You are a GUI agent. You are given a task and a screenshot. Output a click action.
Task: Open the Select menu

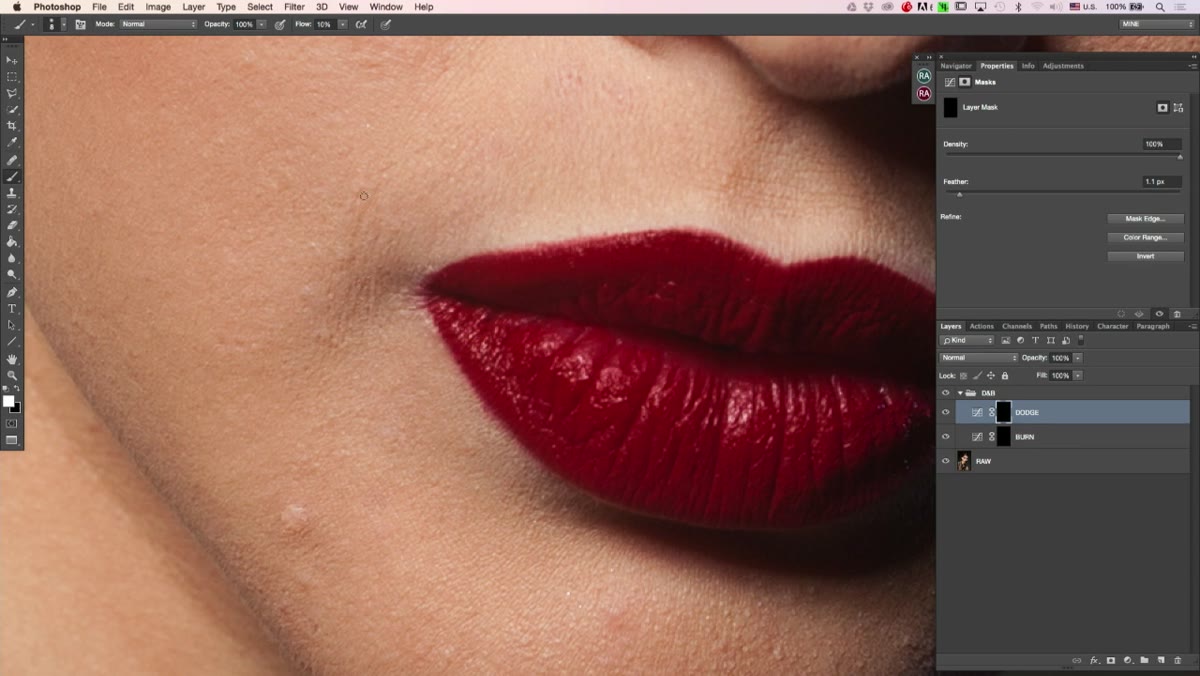pos(260,7)
